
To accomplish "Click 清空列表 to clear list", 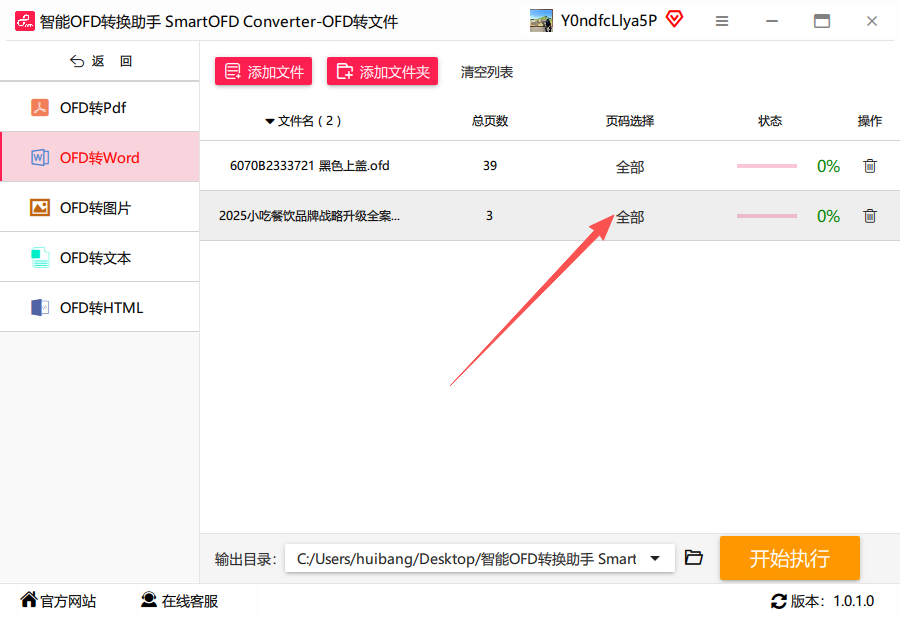I will tap(487, 72).
